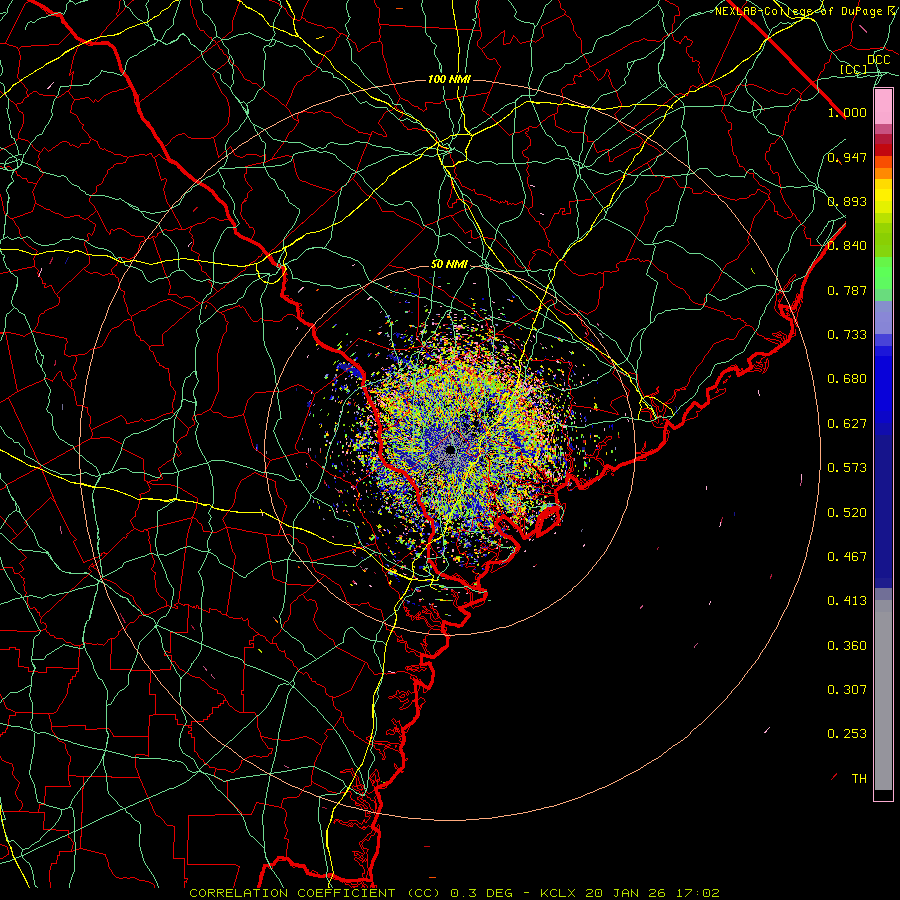Click the 0.733 scale value

847,335
